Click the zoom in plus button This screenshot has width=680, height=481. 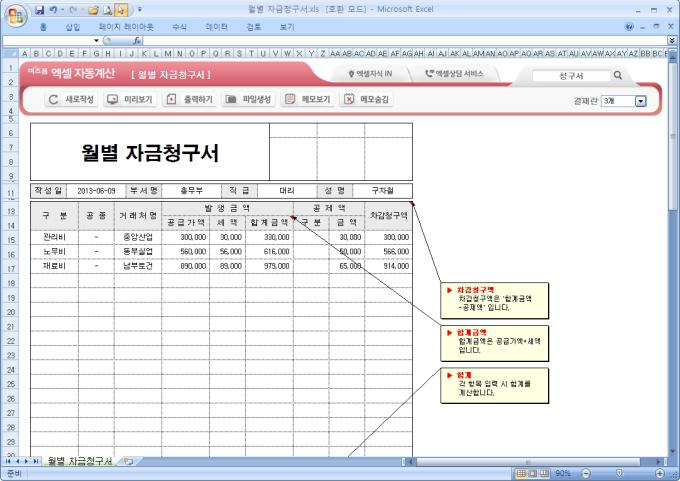click(660, 473)
